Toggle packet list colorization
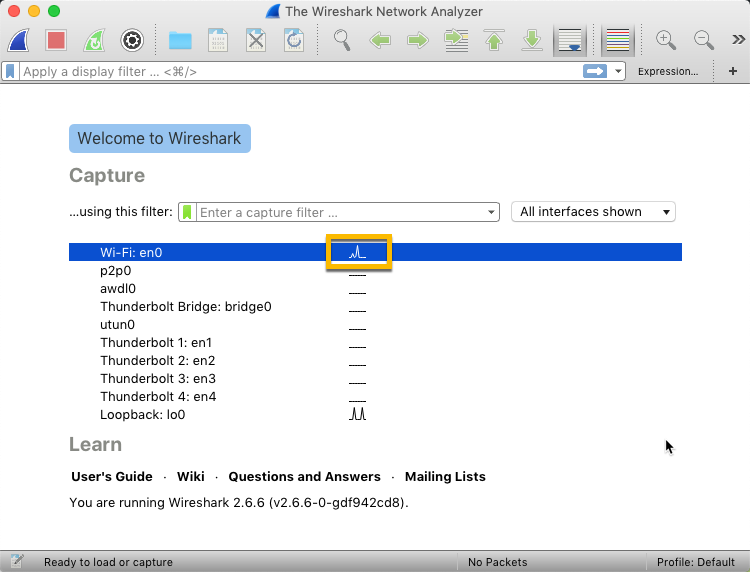750x572 pixels. (x=618, y=40)
